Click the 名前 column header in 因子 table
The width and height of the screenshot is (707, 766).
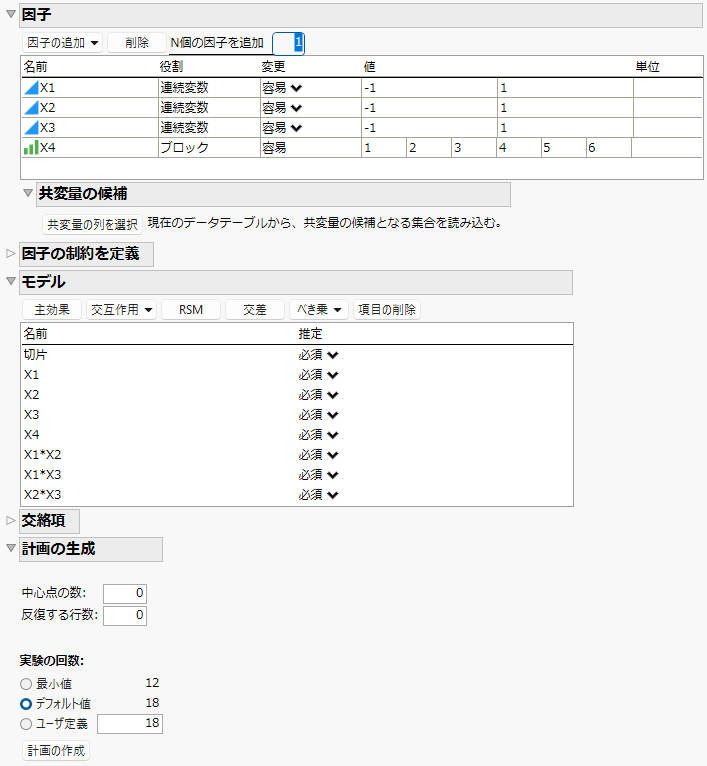tap(36, 66)
